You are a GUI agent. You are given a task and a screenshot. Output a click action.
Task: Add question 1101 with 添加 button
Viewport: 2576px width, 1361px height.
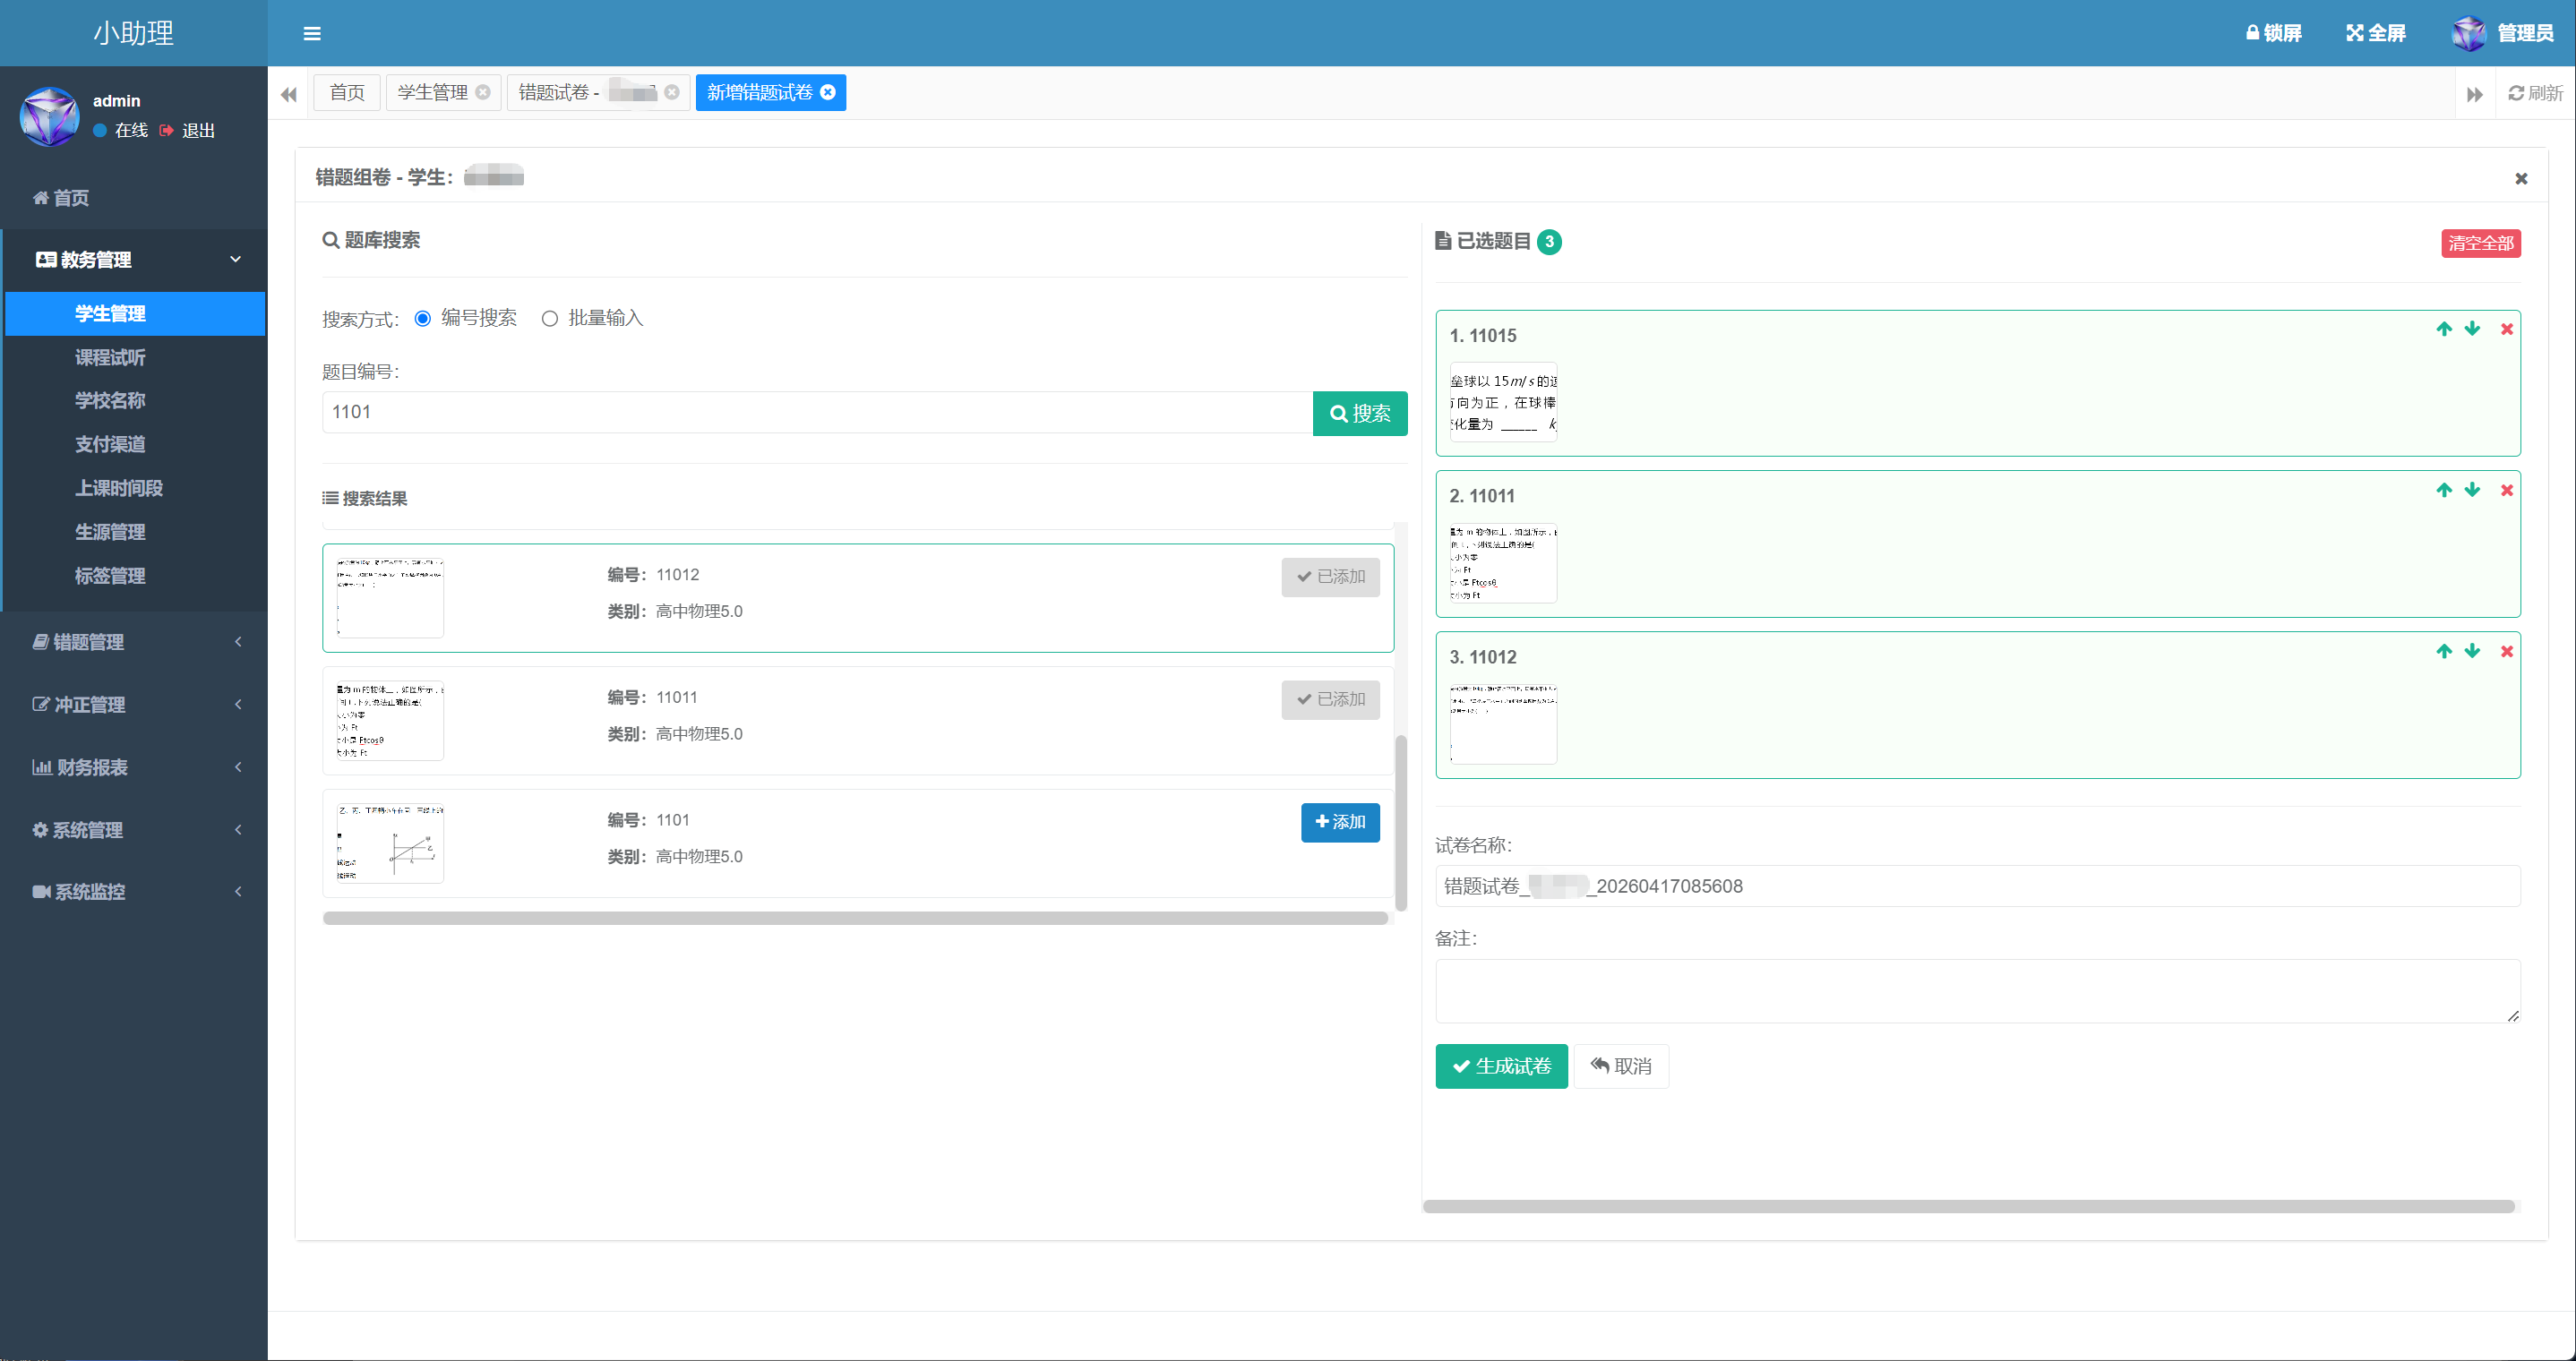1340,822
